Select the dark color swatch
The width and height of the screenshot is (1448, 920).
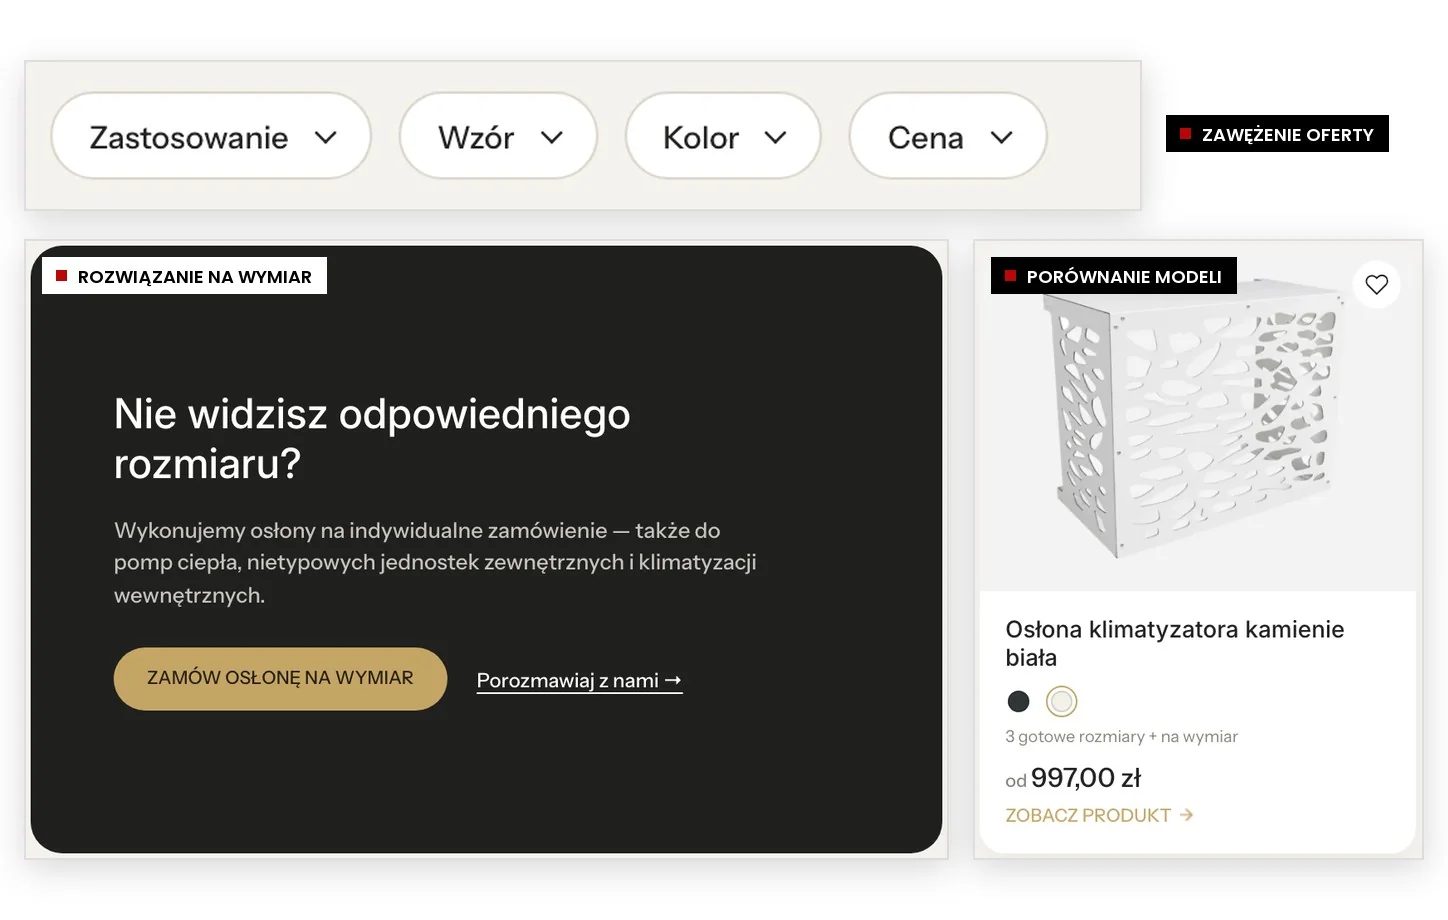point(1018,701)
